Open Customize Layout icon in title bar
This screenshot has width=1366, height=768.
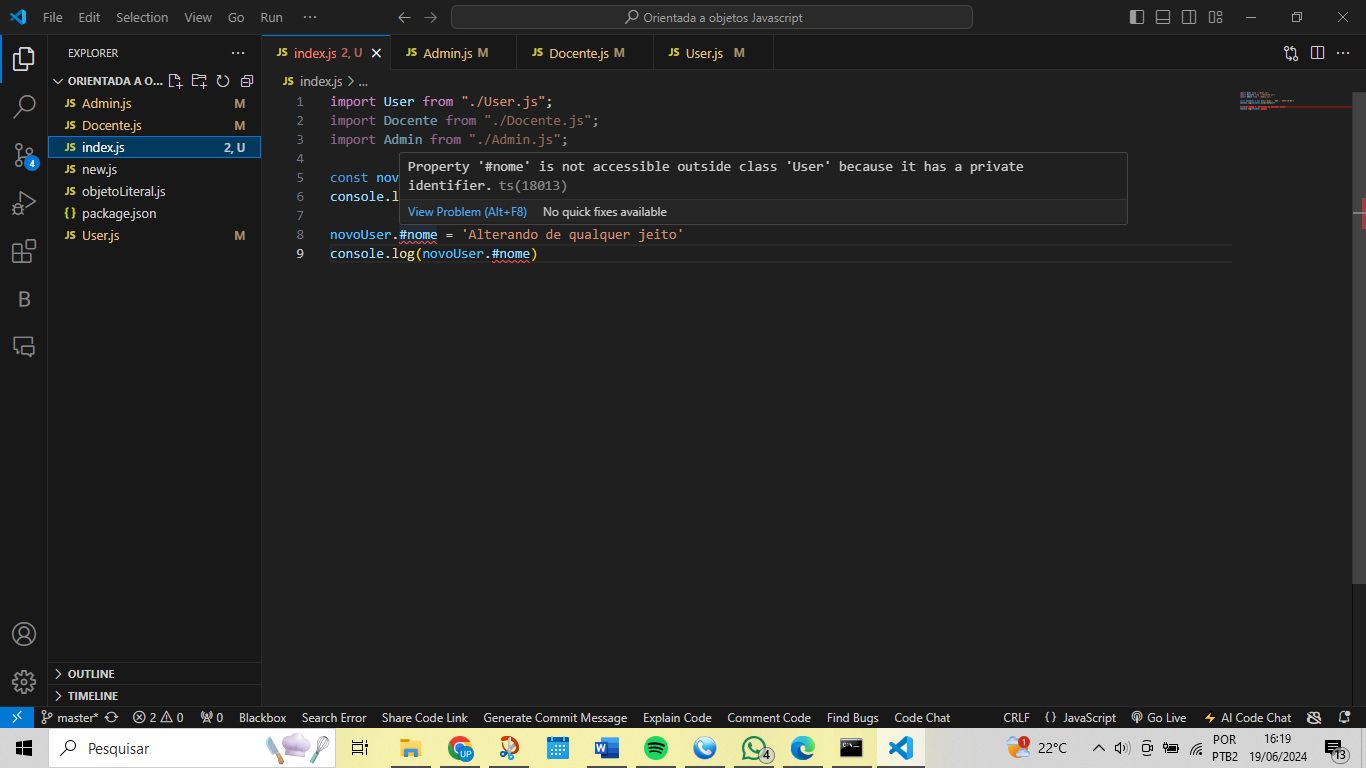(1215, 17)
